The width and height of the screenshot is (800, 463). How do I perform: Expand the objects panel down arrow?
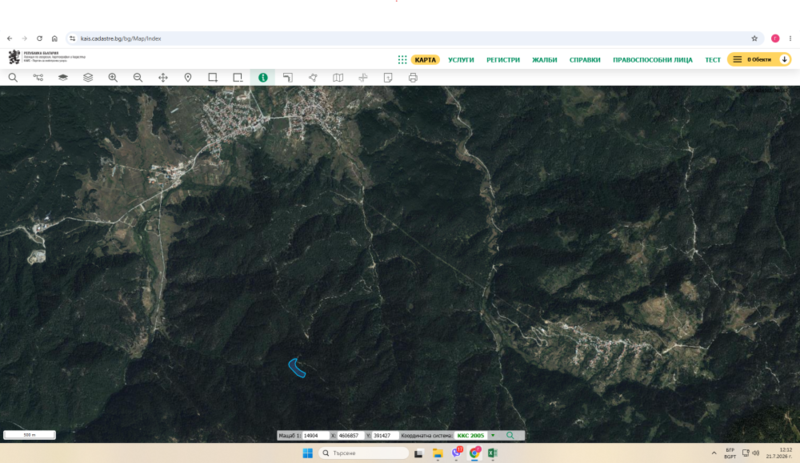[x=784, y=60]
